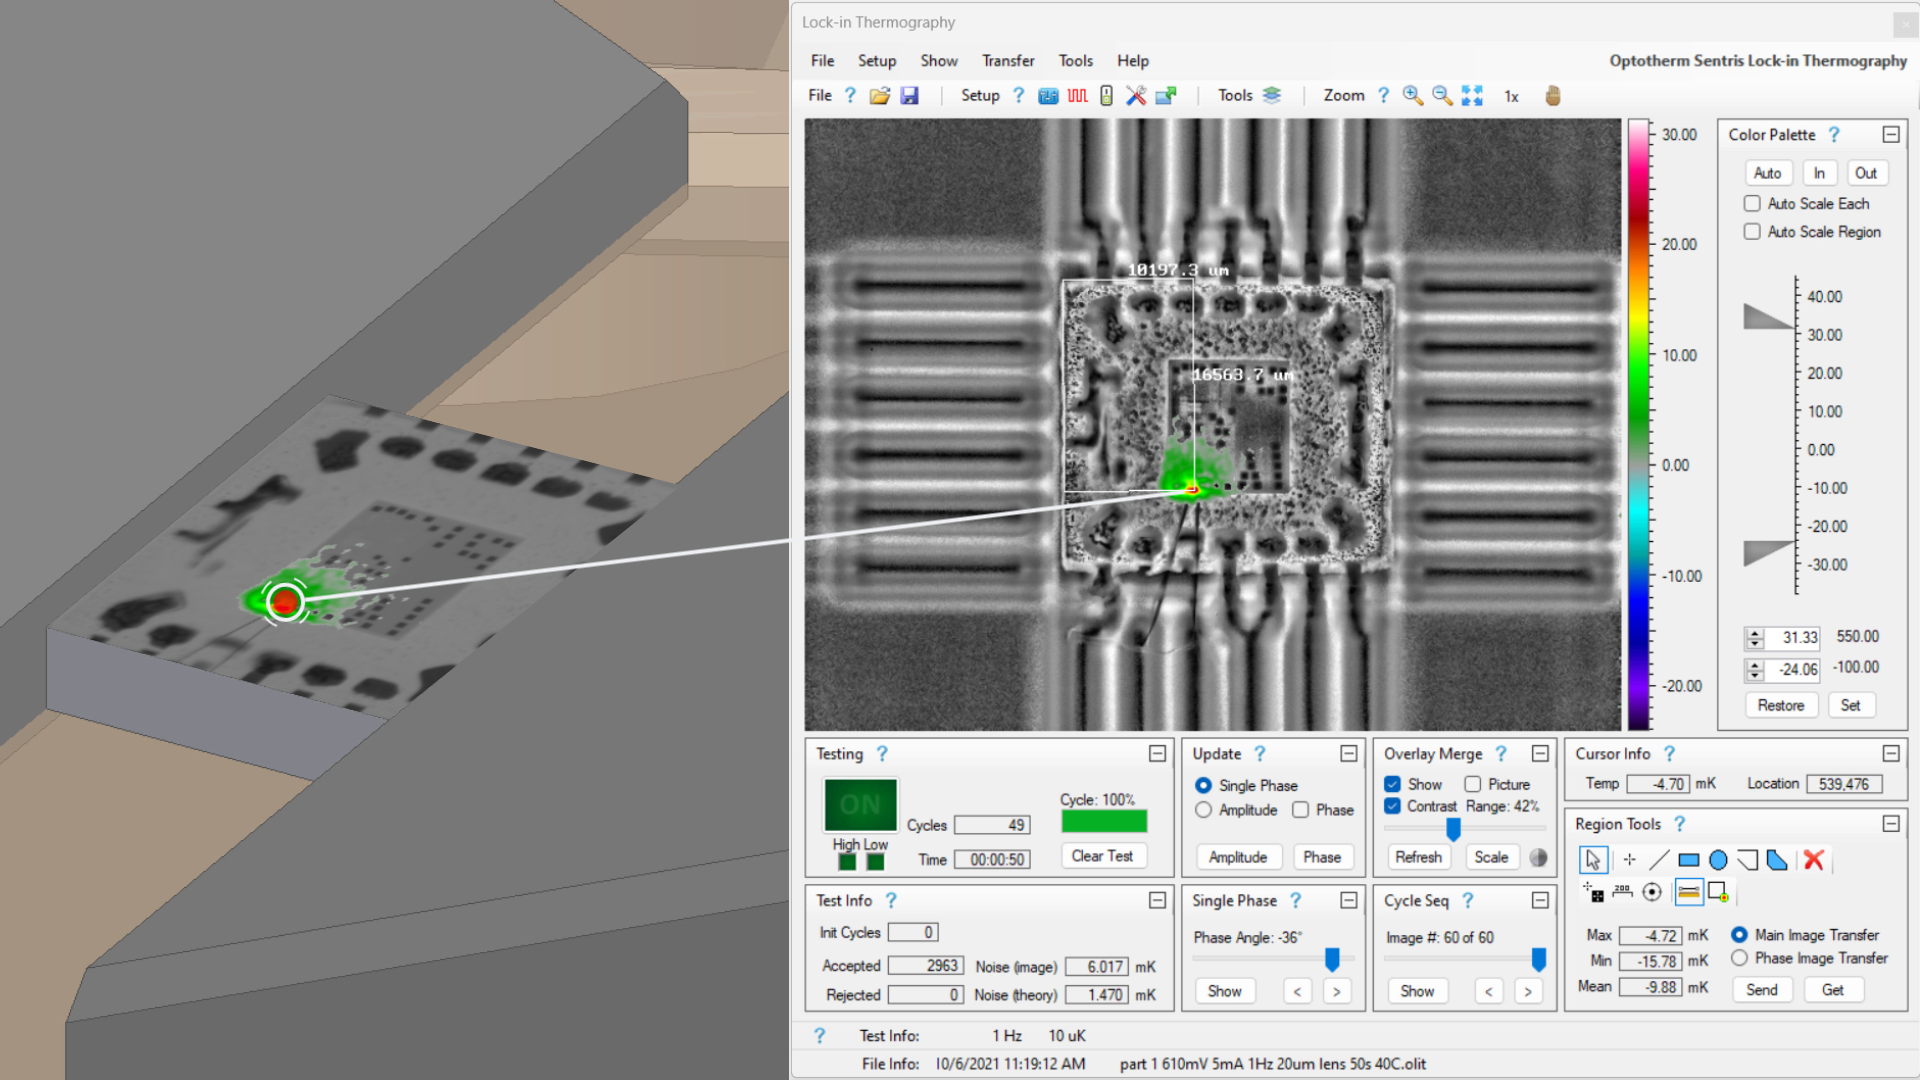The image size is (1920, 1080).
Task: Open the setup wrench and screwdriver tool
Action: [x=1134, y=95]
